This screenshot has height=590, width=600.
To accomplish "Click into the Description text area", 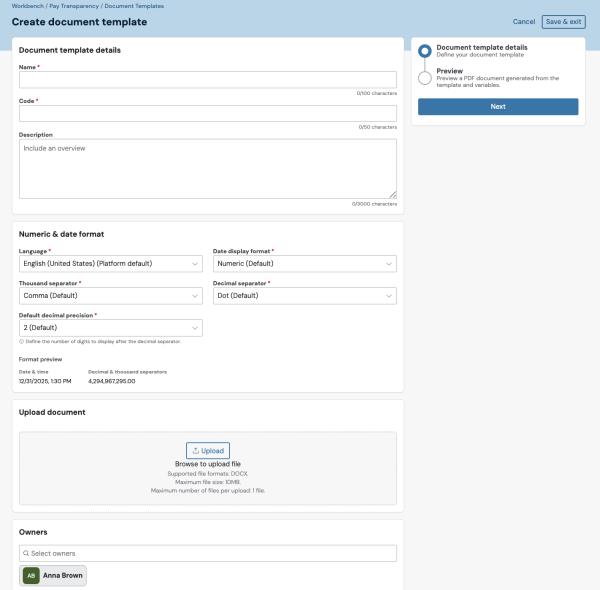I will [x=208, y=169].
